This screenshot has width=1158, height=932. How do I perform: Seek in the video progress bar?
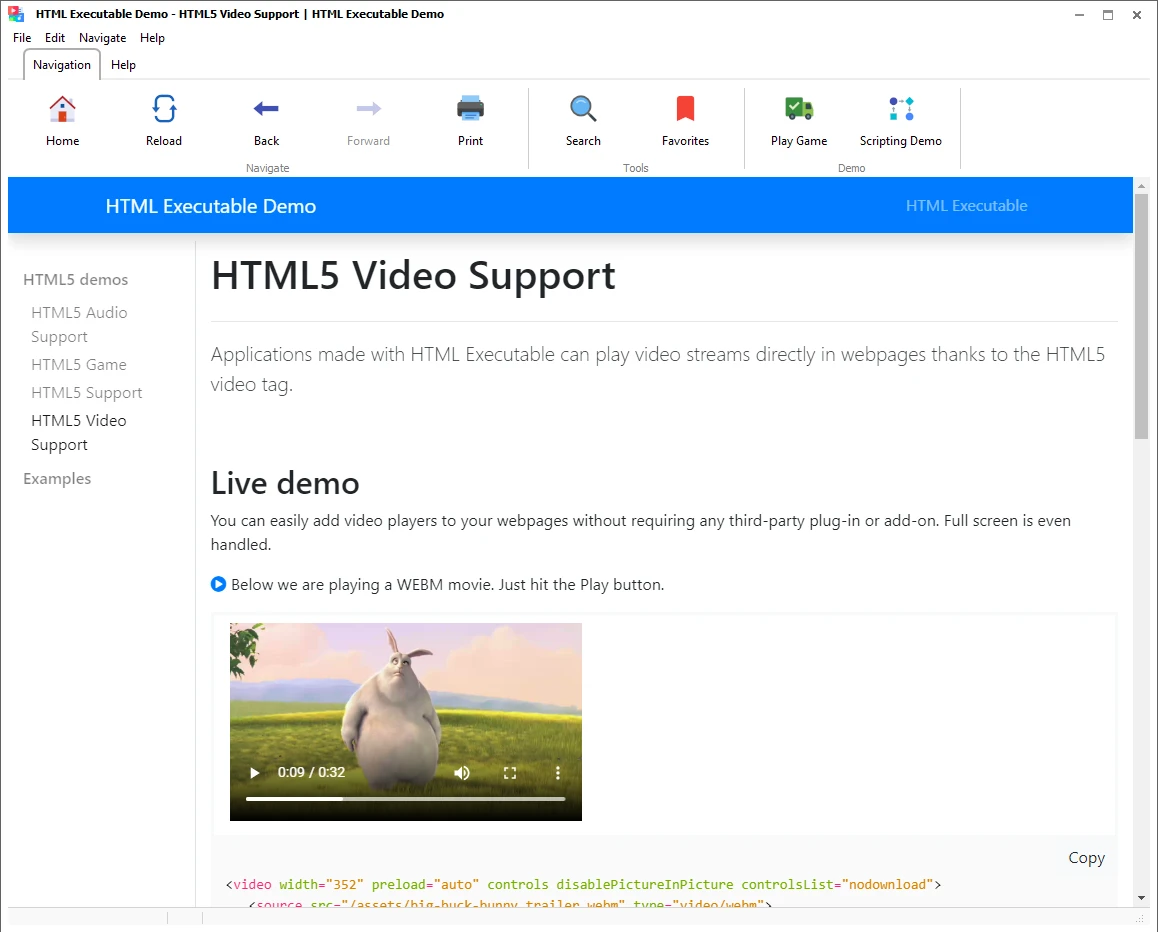pyautogui.click(x=405, y=799)
